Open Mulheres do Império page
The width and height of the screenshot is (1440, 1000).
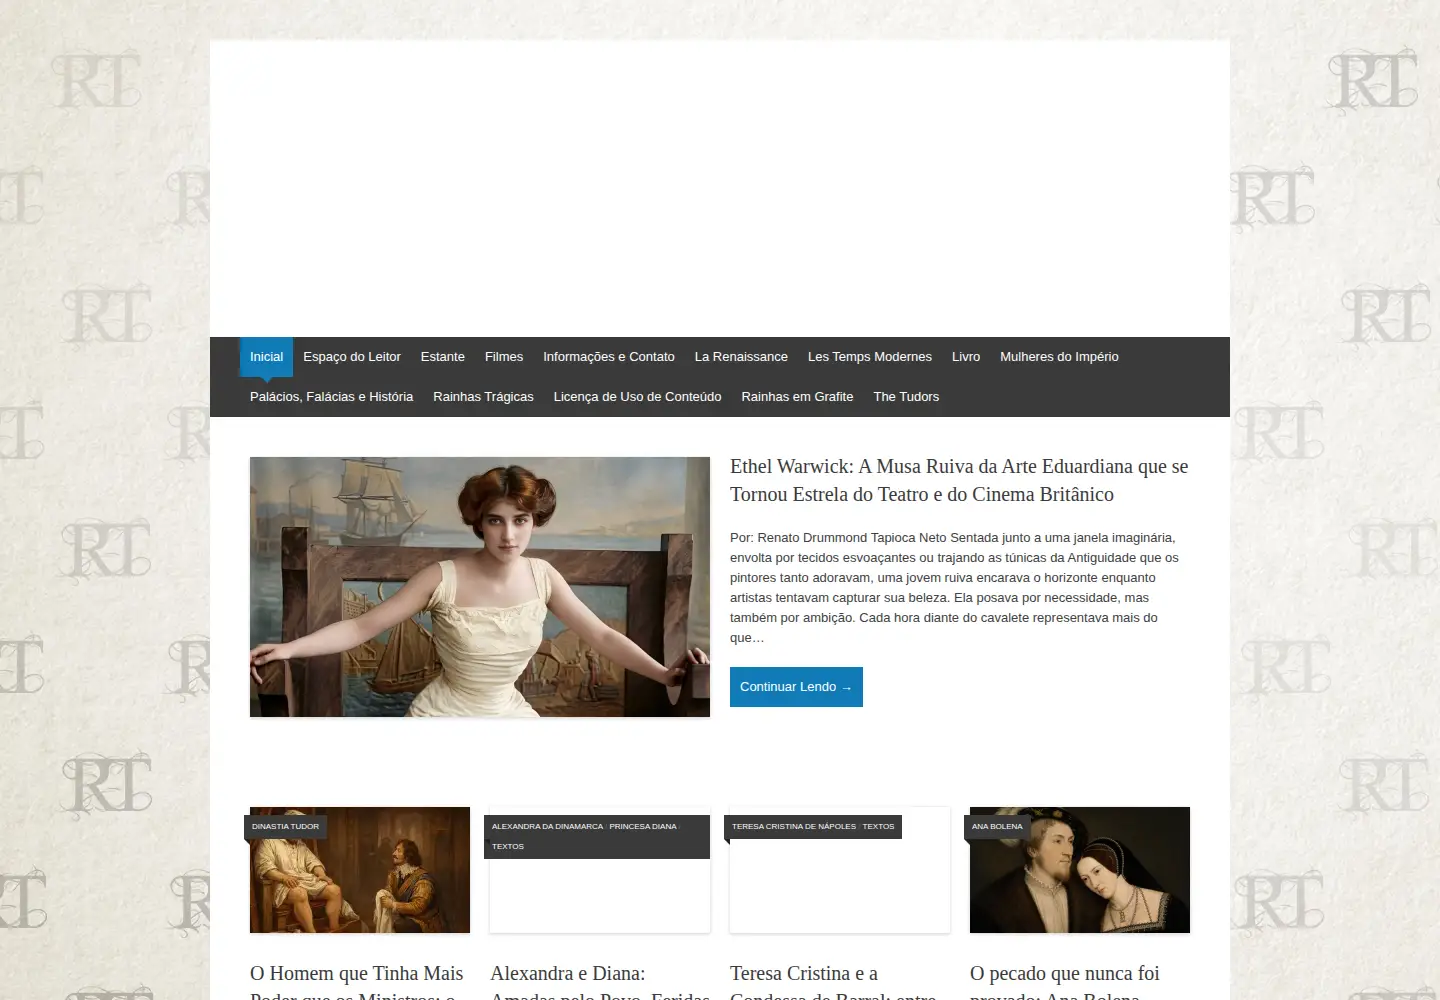click(1059, 357)
